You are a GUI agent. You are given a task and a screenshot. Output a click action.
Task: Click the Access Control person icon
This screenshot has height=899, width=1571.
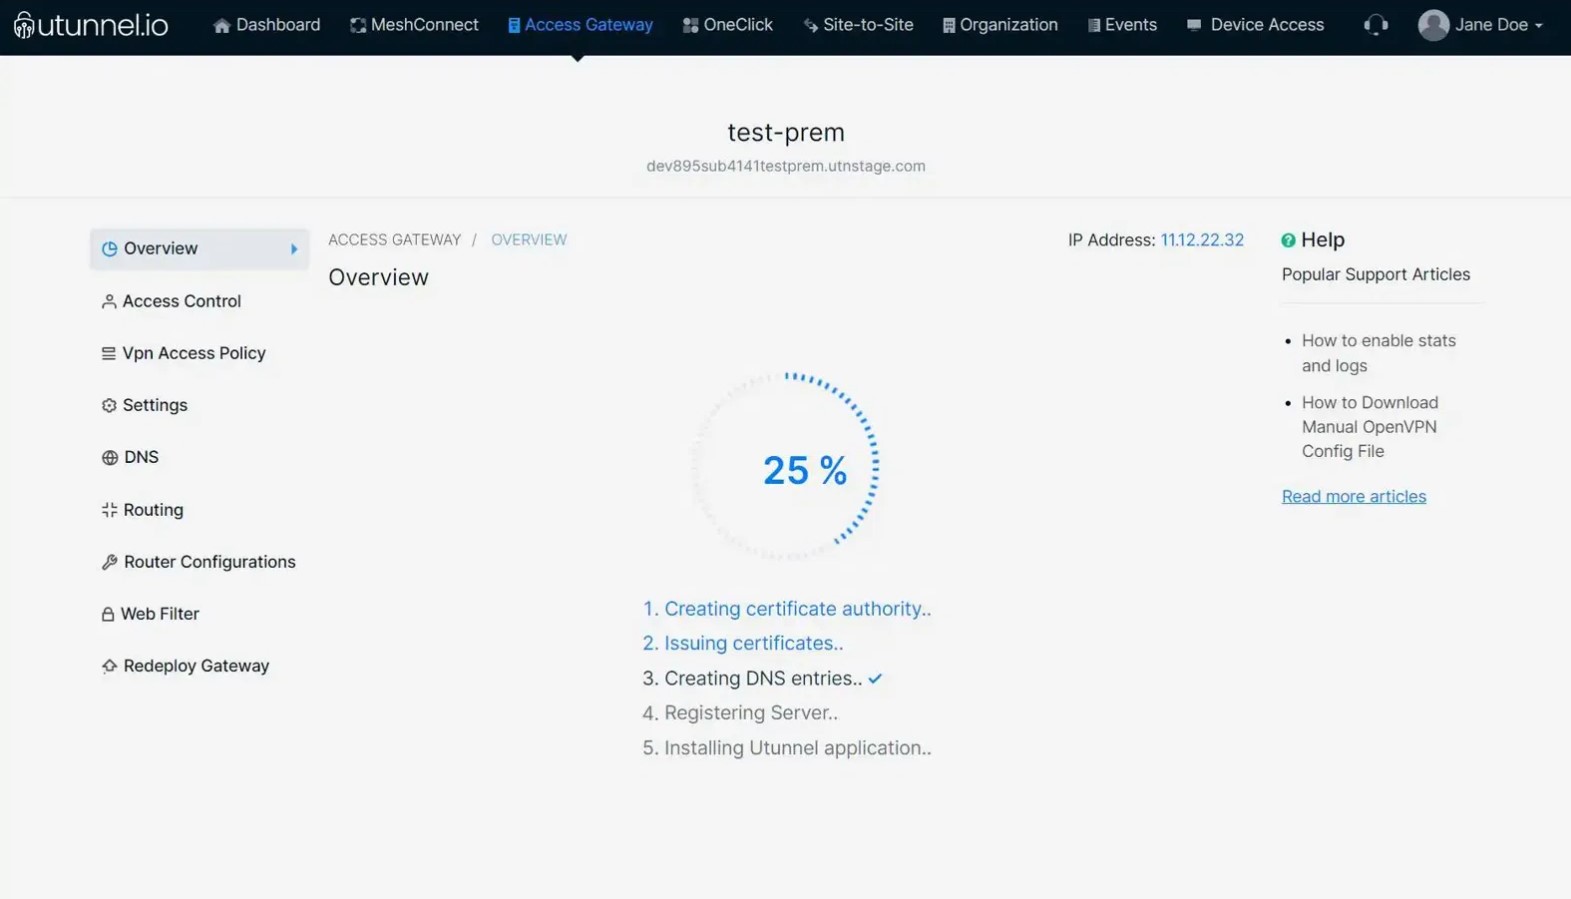(109, 301)
